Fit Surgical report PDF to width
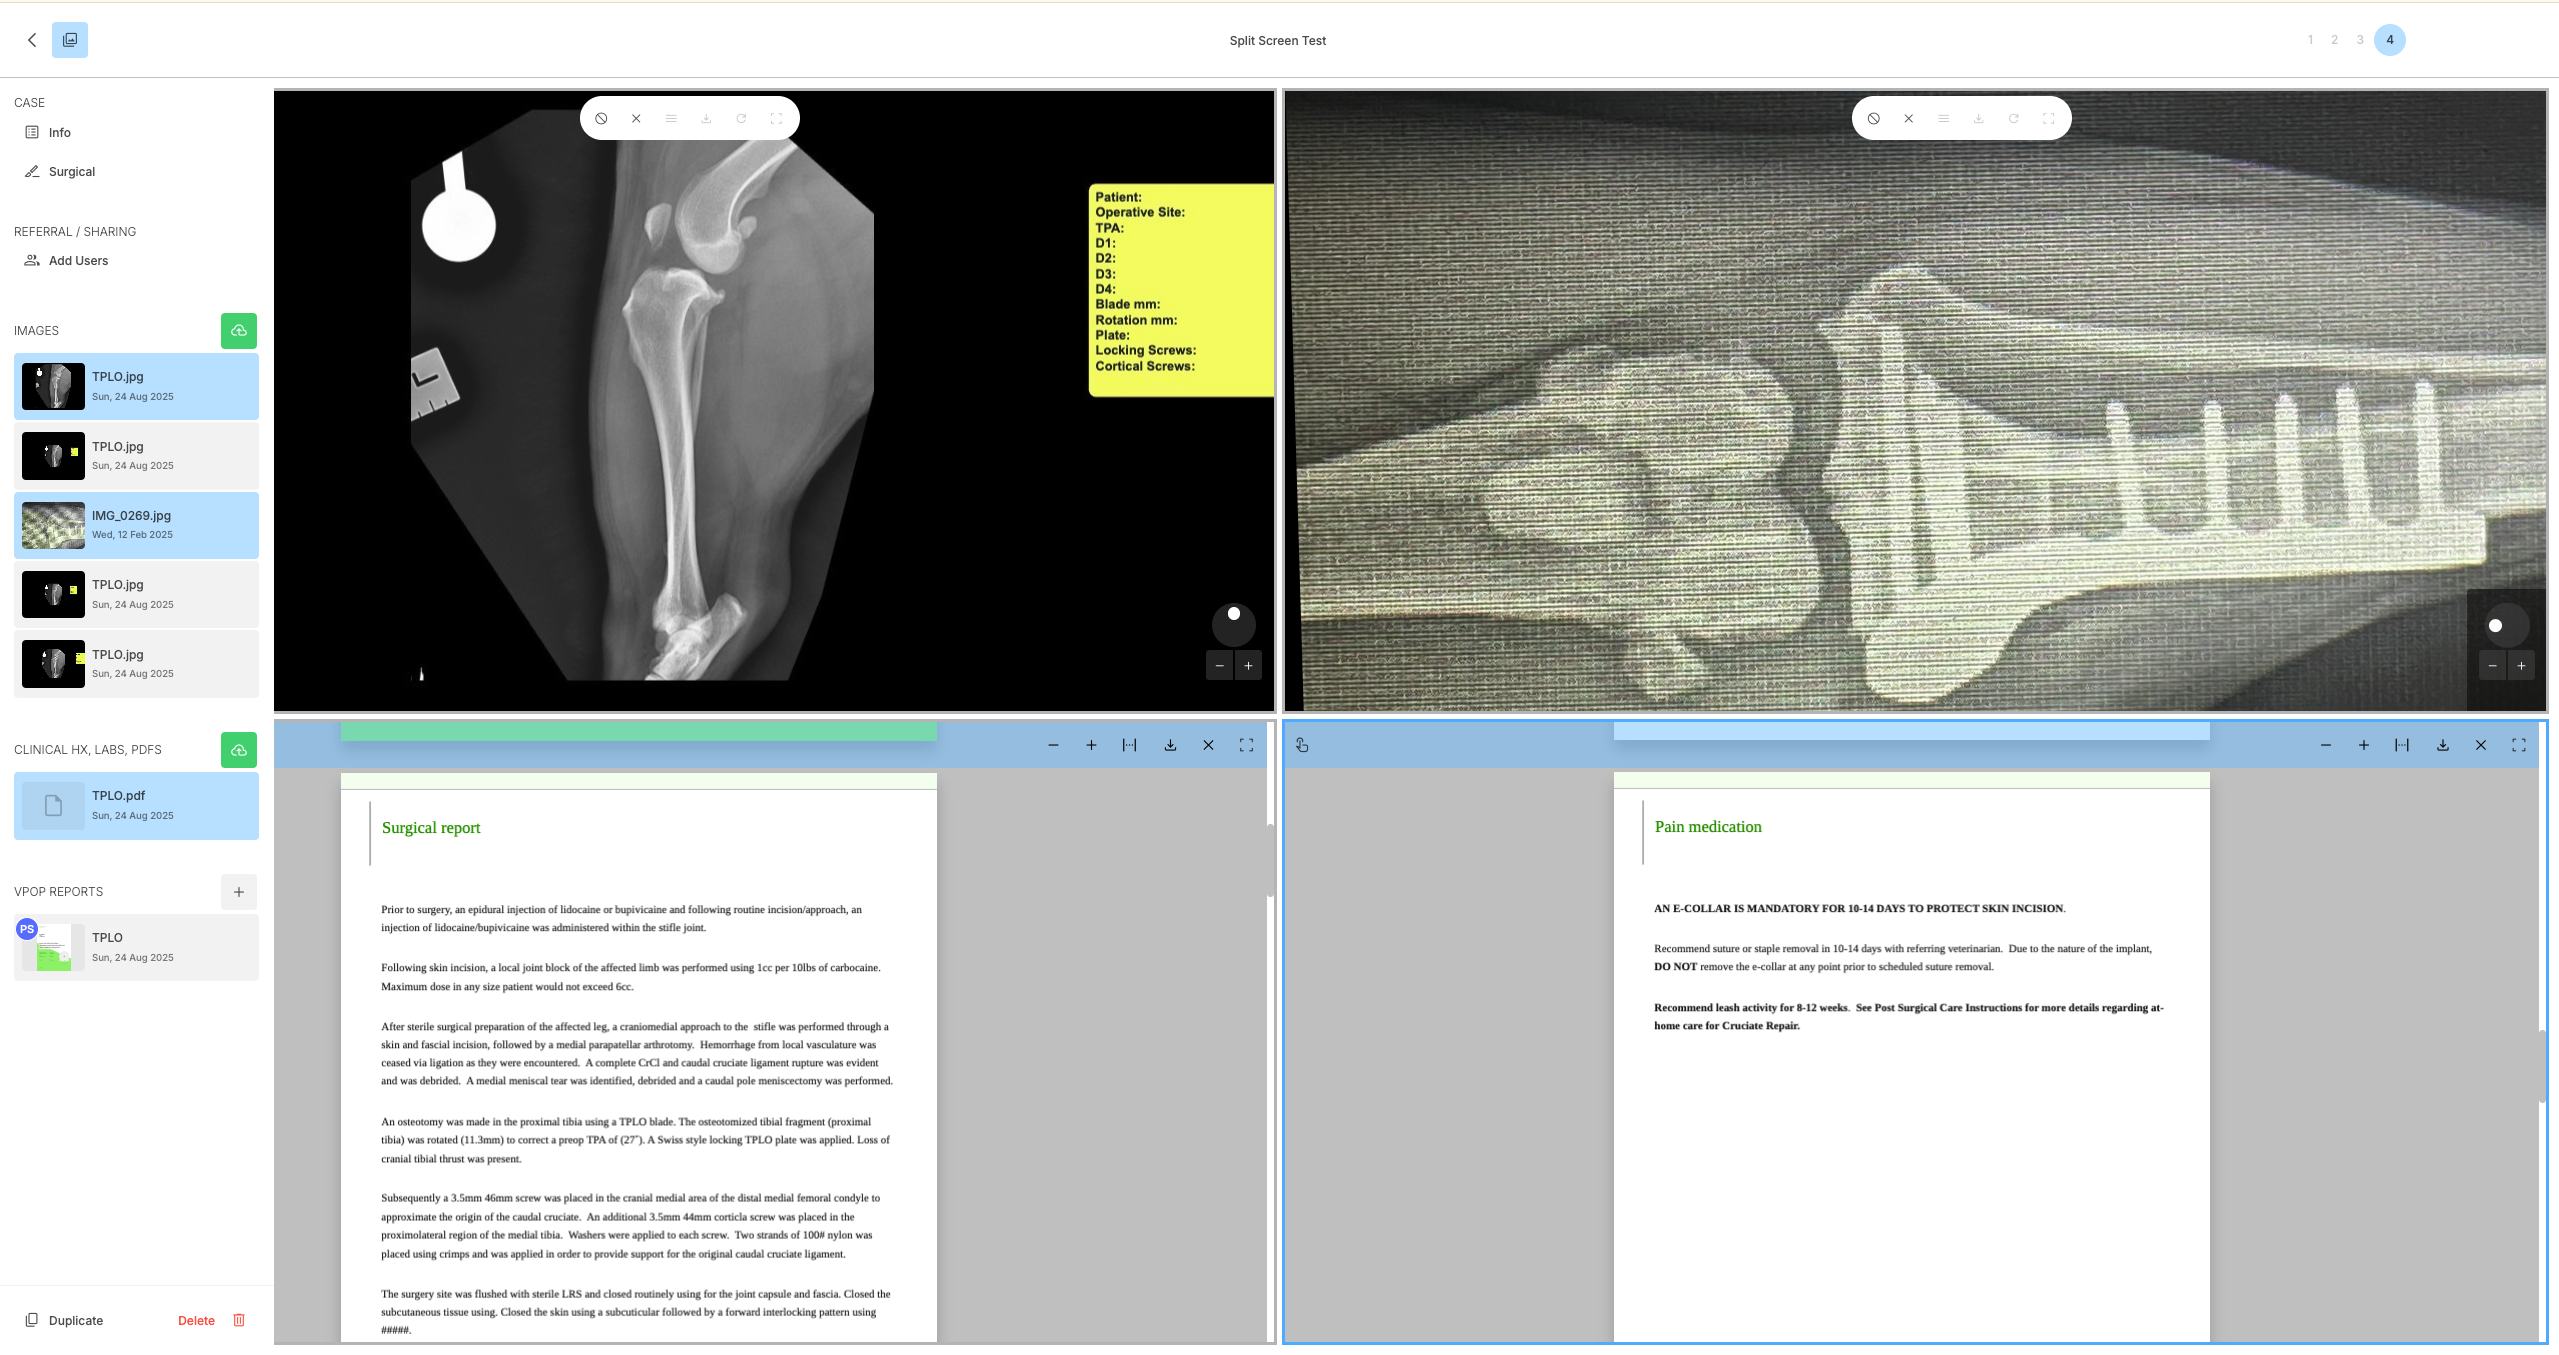This screenshot has width=2559, height=1355. tap(1129, 745)
